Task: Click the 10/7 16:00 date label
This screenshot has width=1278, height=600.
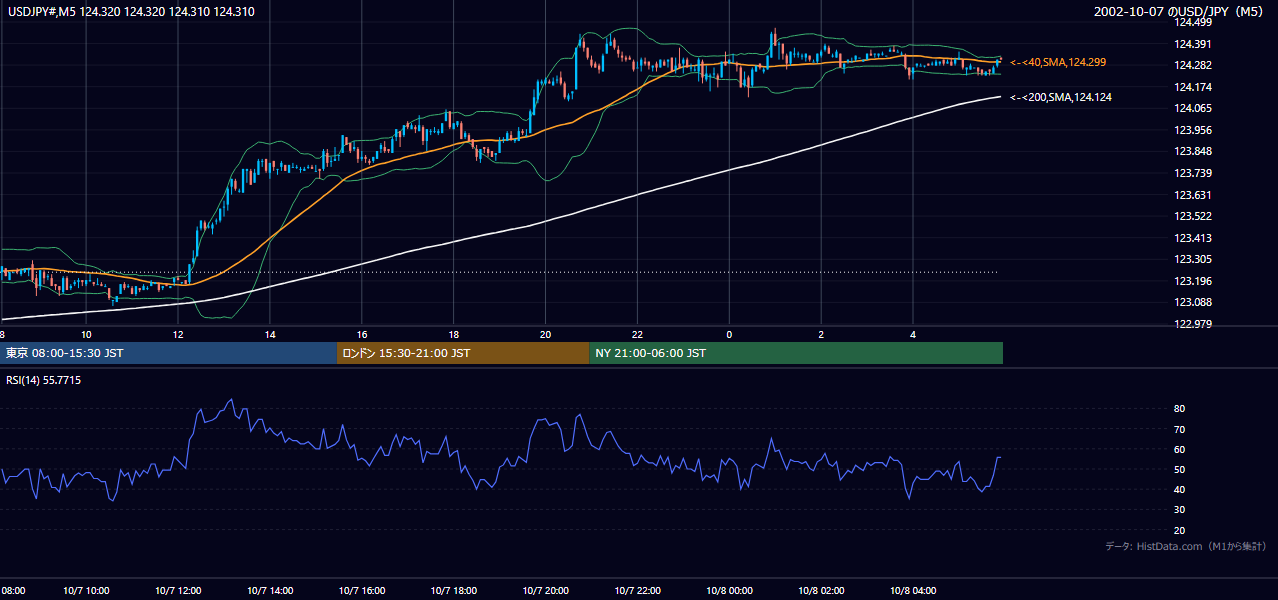Action: tap(362, 590)
